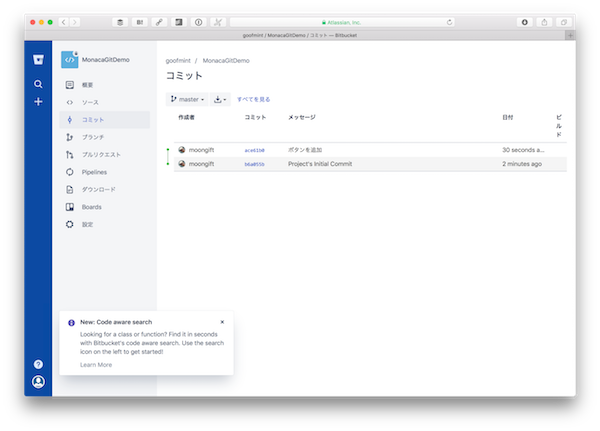600x431 pixels.
Task: Click the info icon in notification
Action: click(71, 323)
